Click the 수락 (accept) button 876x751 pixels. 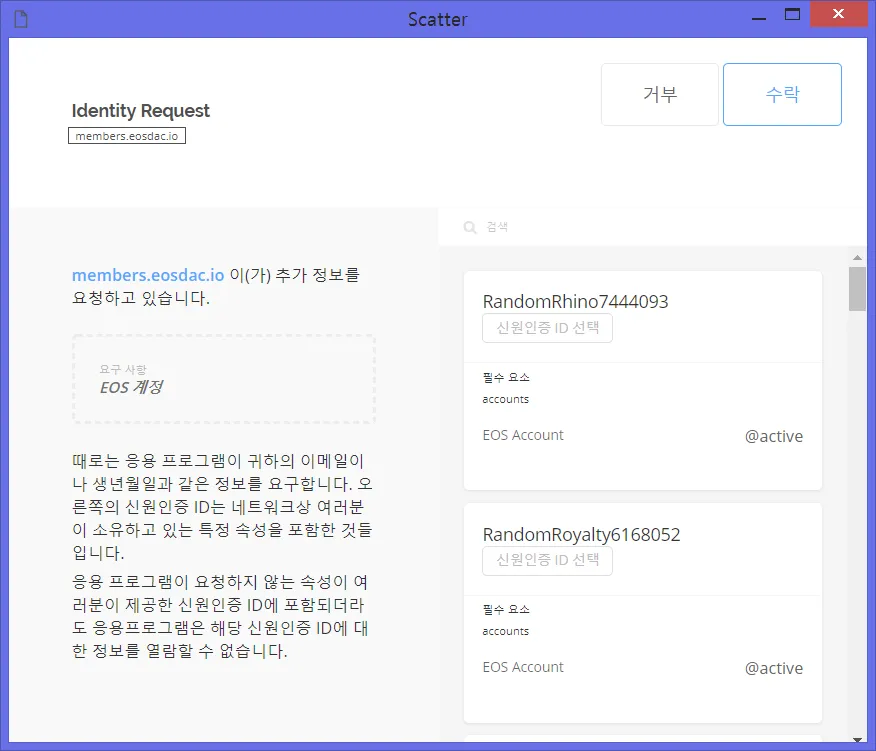tap(782, 94)
